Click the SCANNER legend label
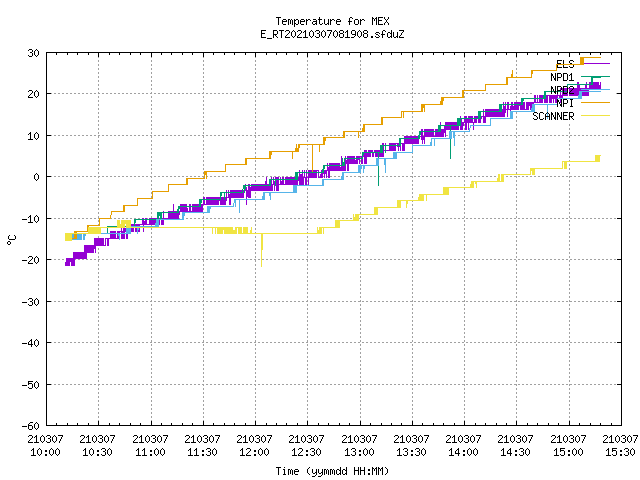The height and width of the screenshot is (480, 640). (553, 116)
